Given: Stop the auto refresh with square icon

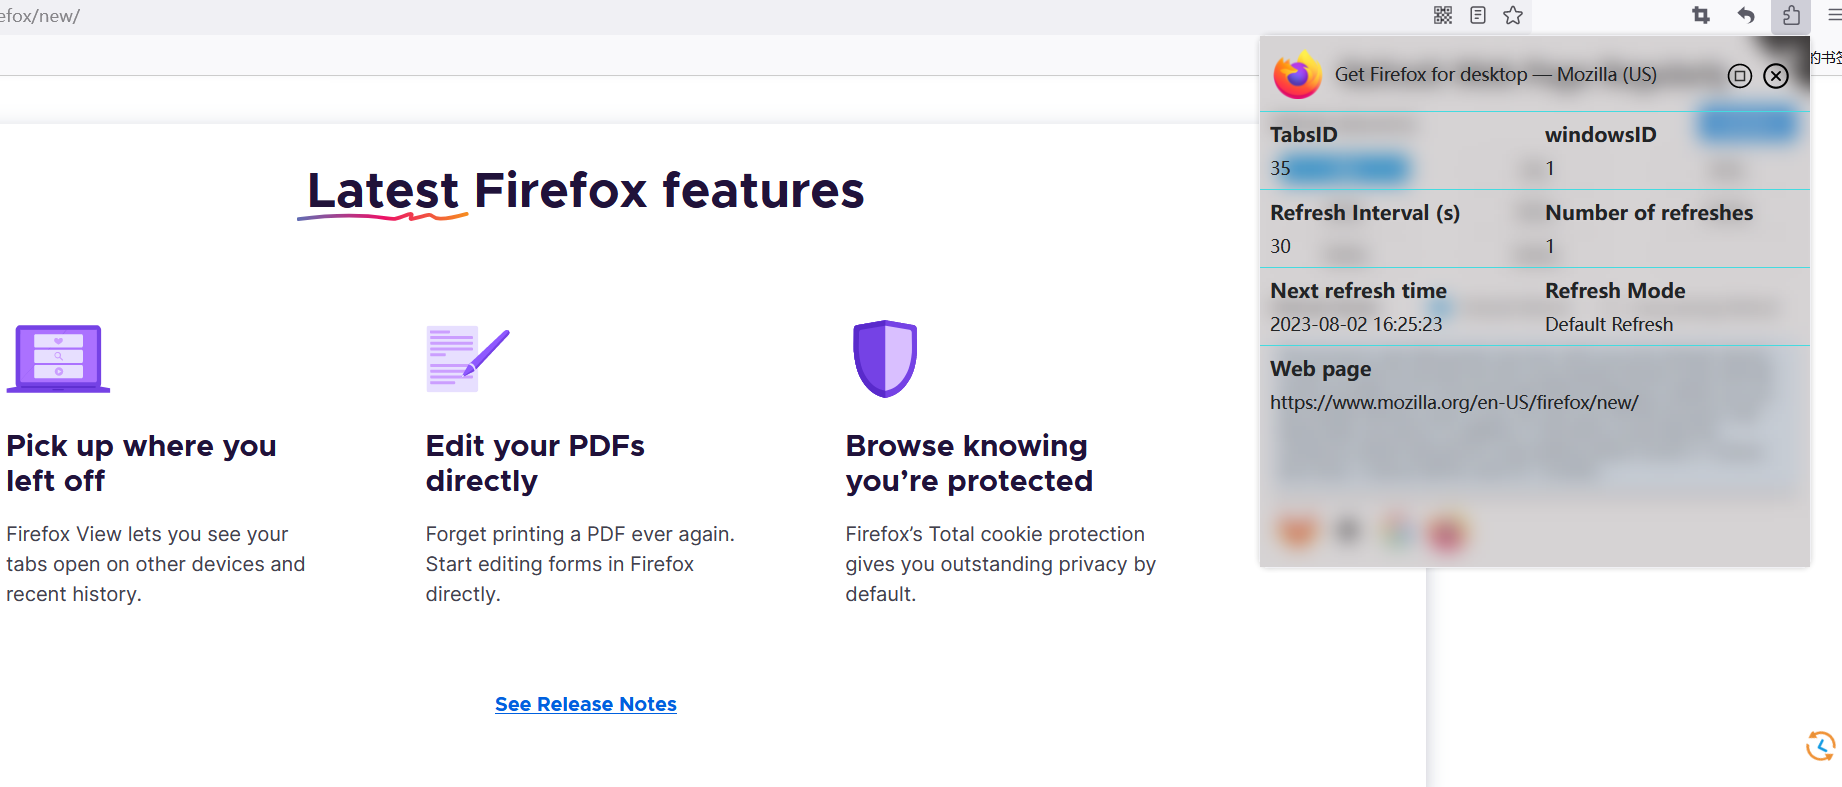Looking at the screenshot, I should (1740, 76).
